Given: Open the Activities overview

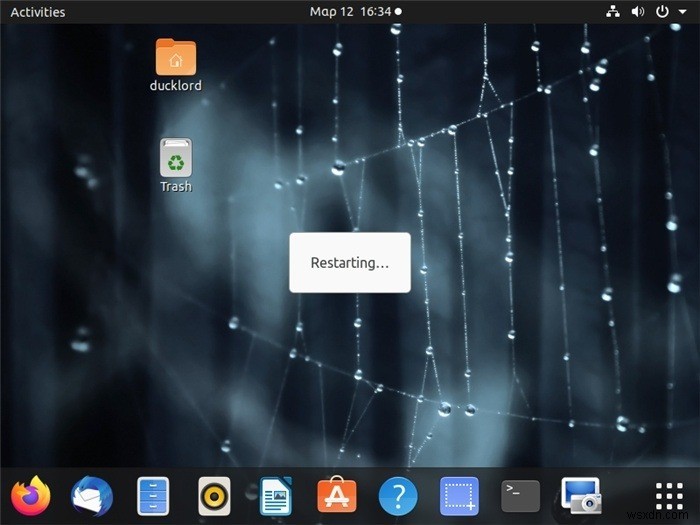Looking at the screenshot, I should pos(38,12).
